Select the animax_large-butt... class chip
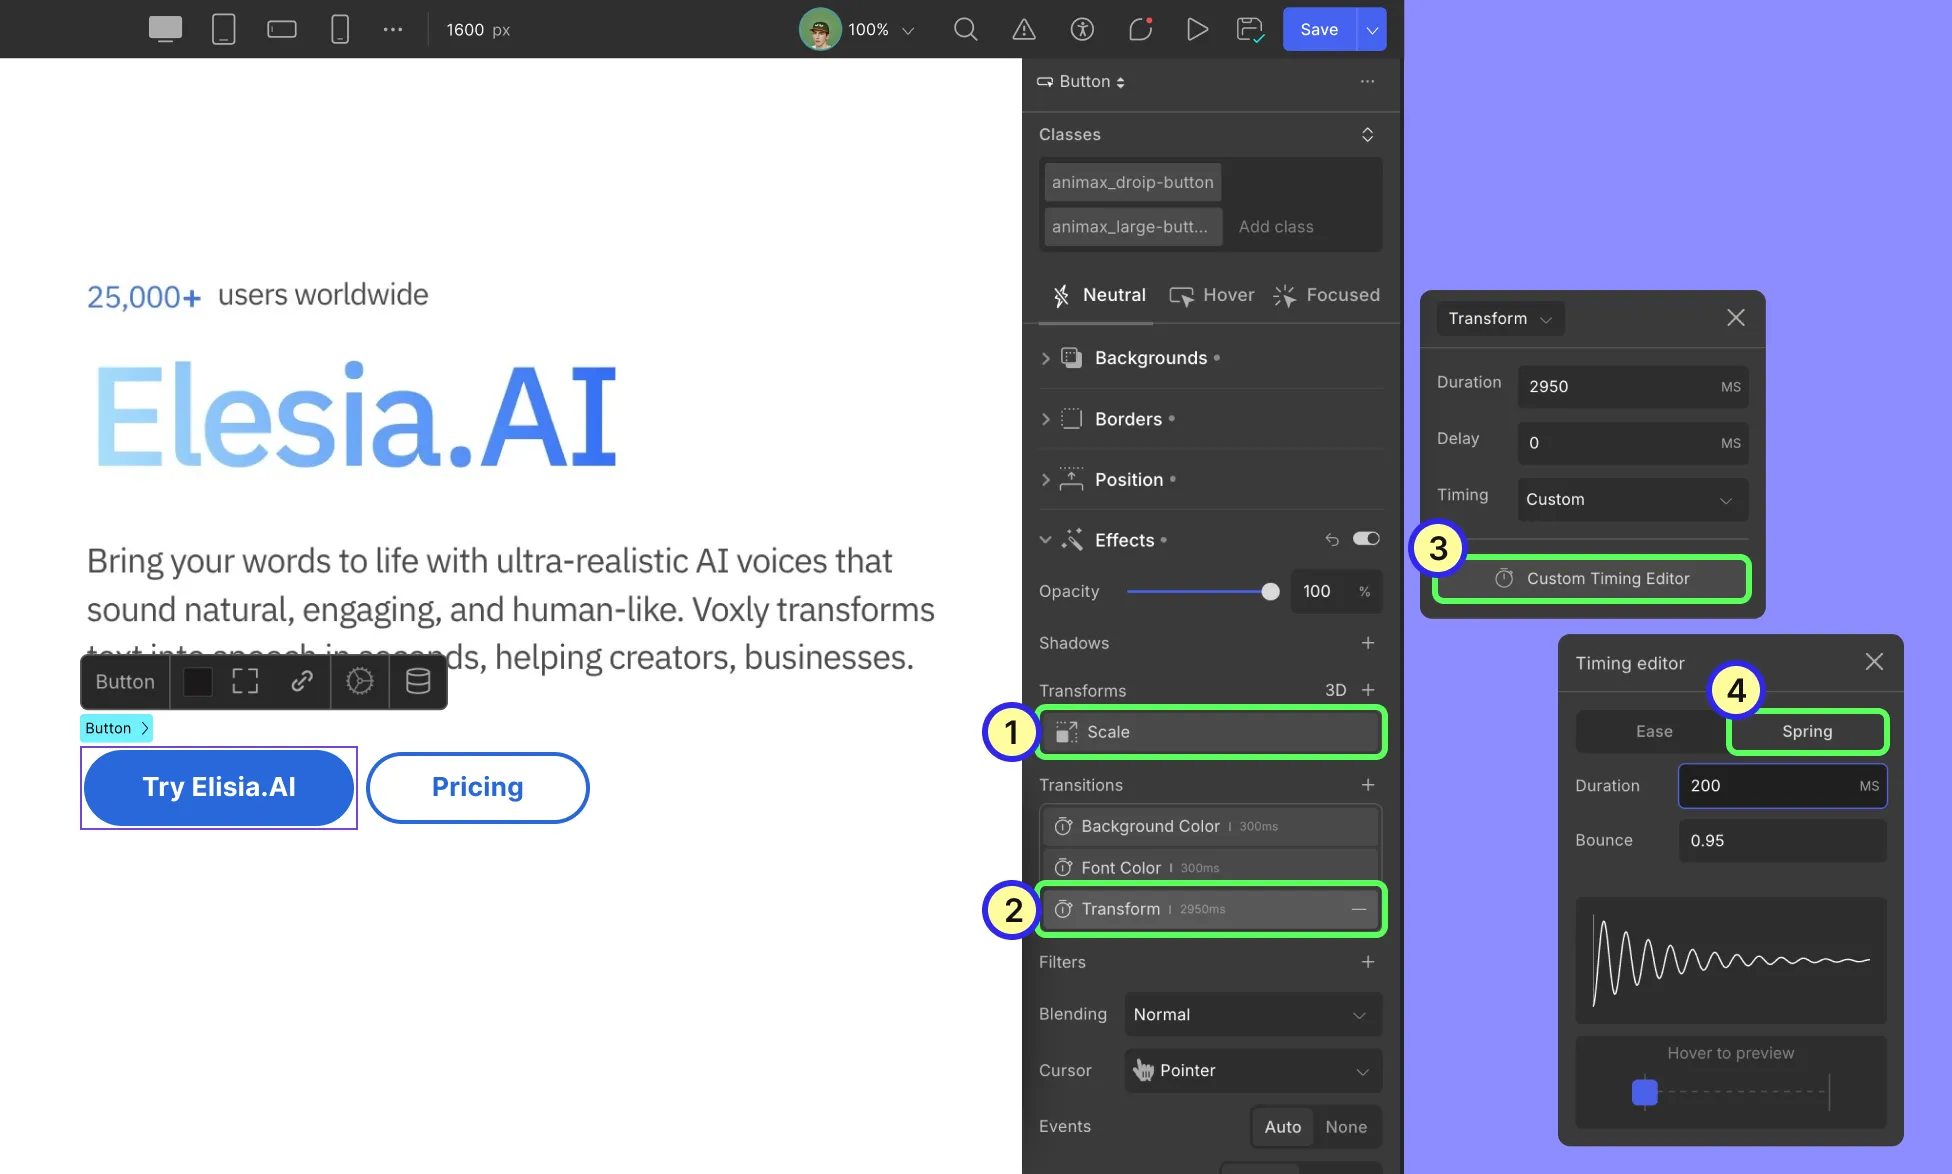Image resolution: width=1952 pixels, height=1174 pixels. coord(1132,226)
